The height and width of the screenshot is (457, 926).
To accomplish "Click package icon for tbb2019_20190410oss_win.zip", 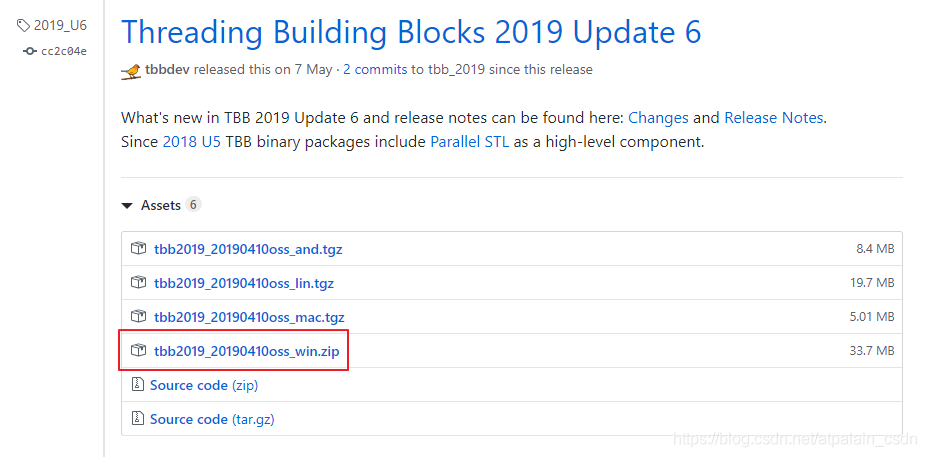I will point(138,351).
